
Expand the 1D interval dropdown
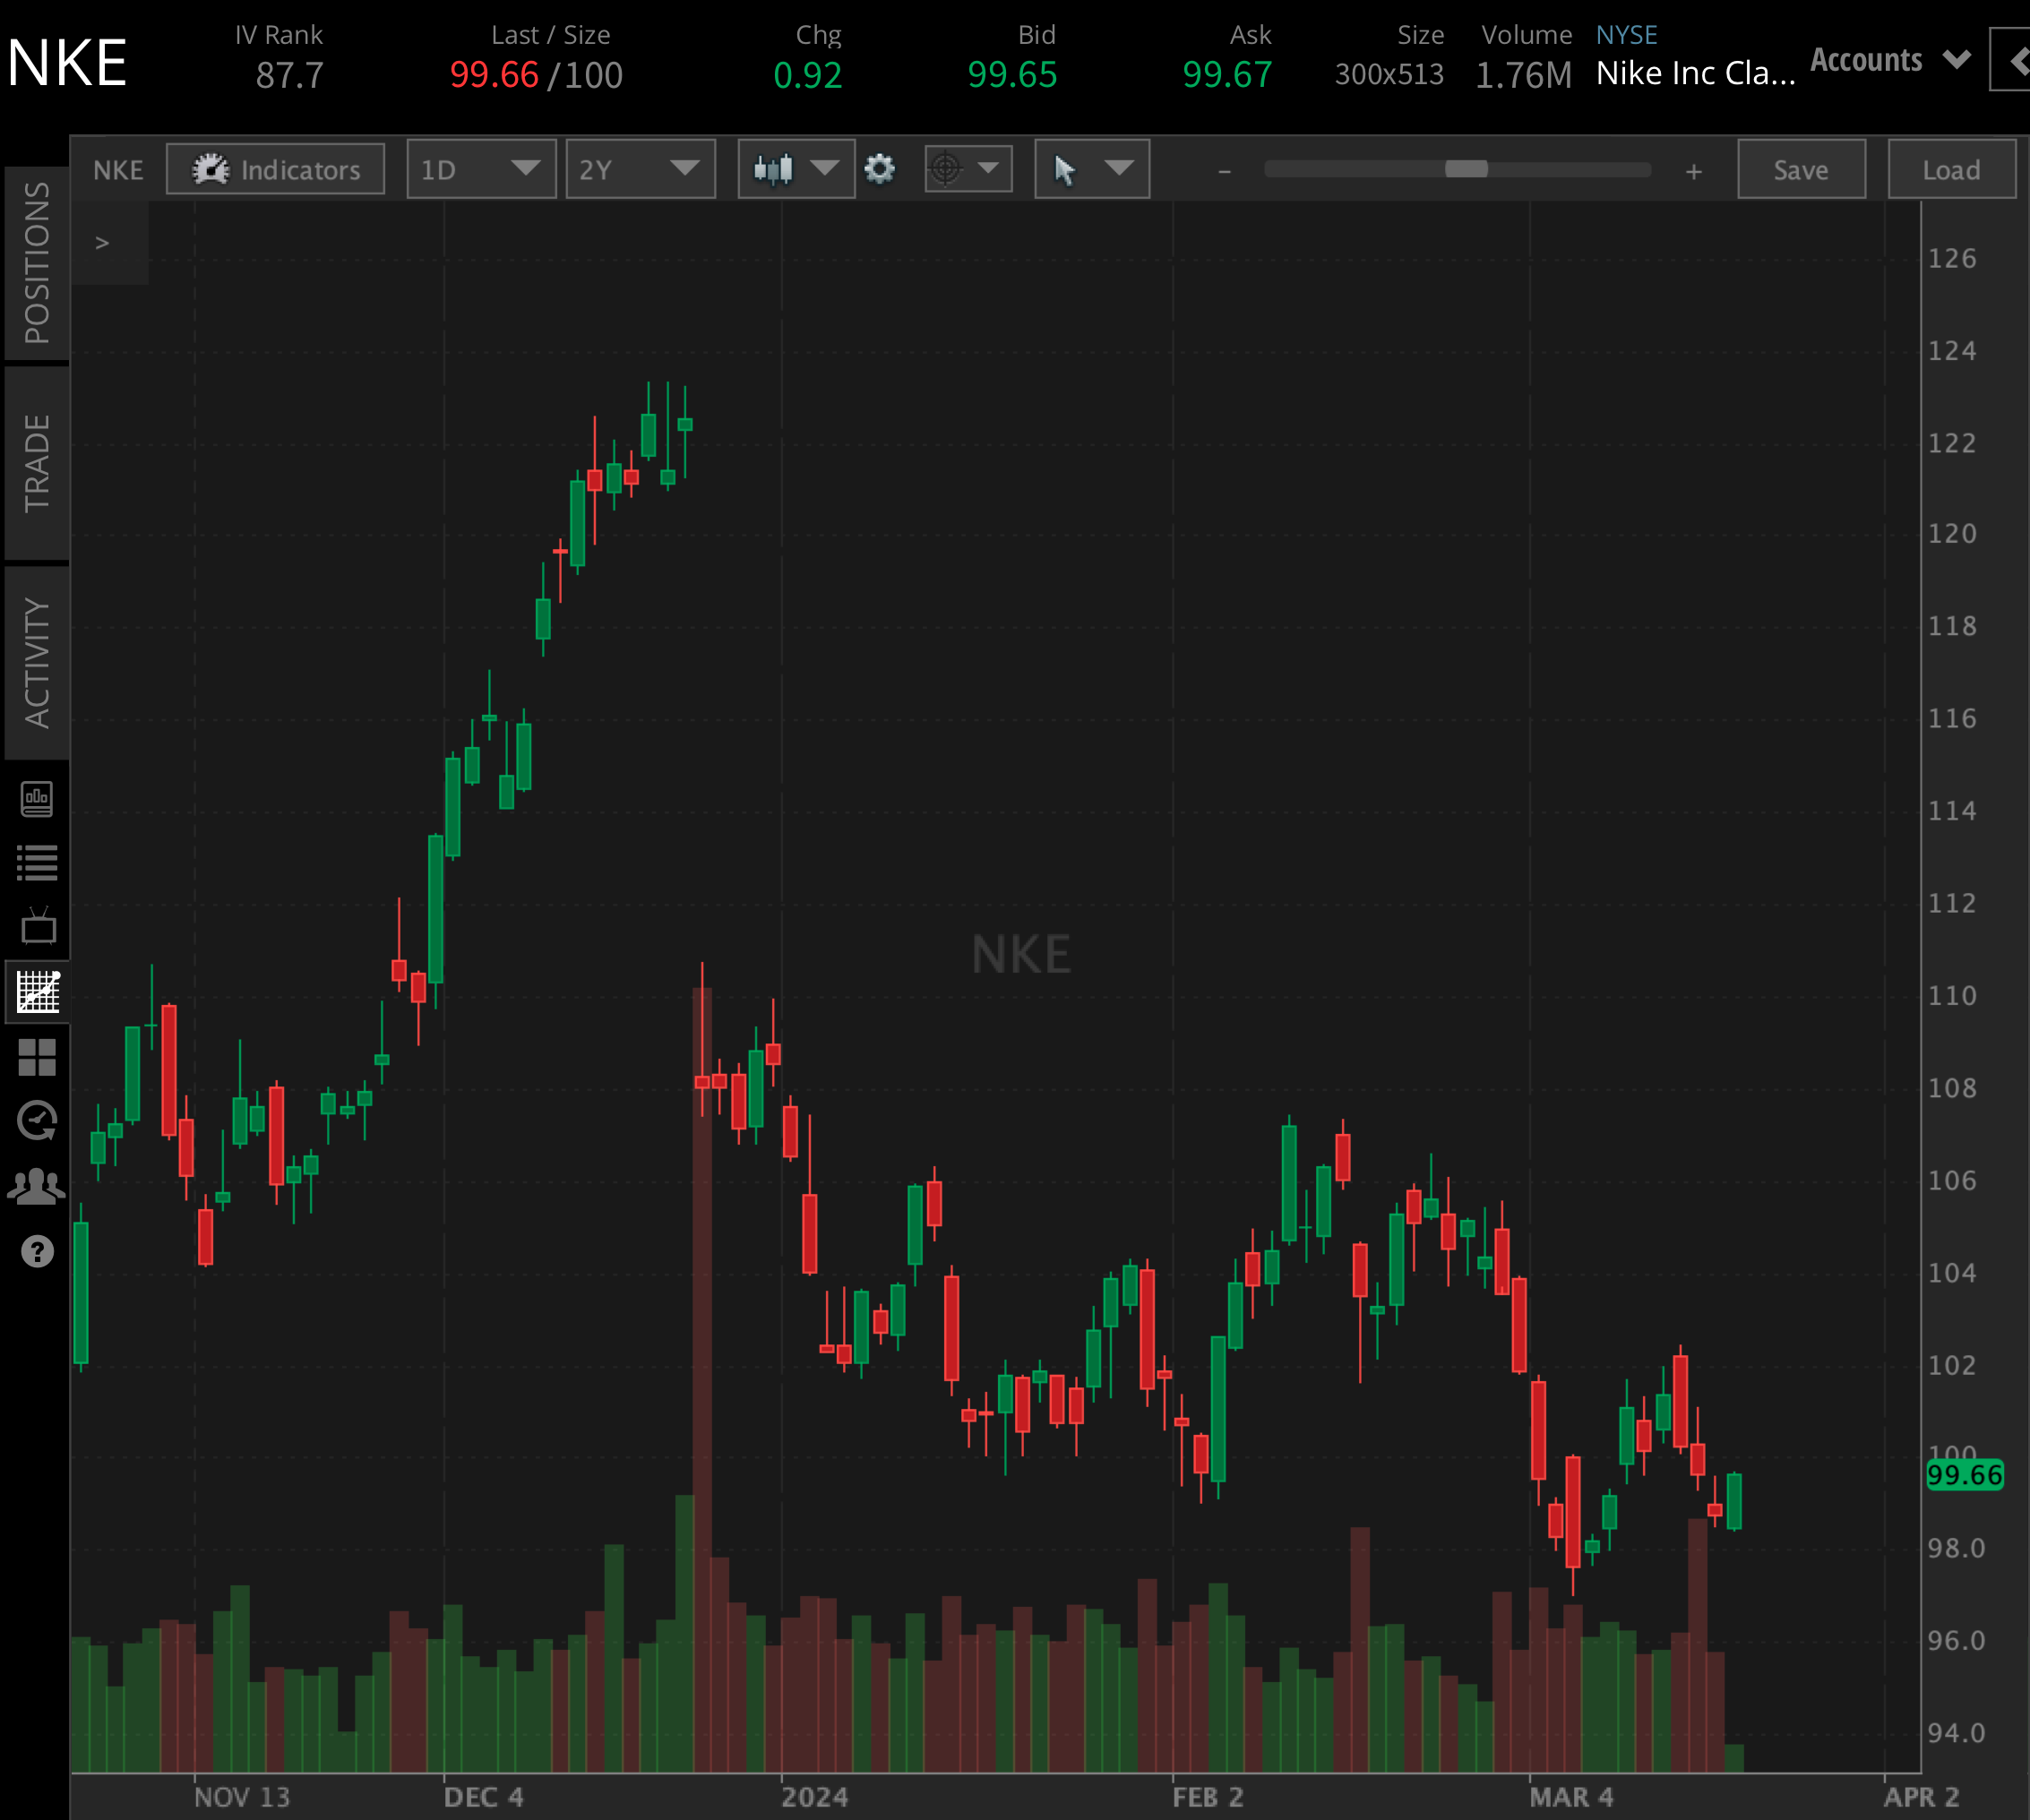(481, 169)
